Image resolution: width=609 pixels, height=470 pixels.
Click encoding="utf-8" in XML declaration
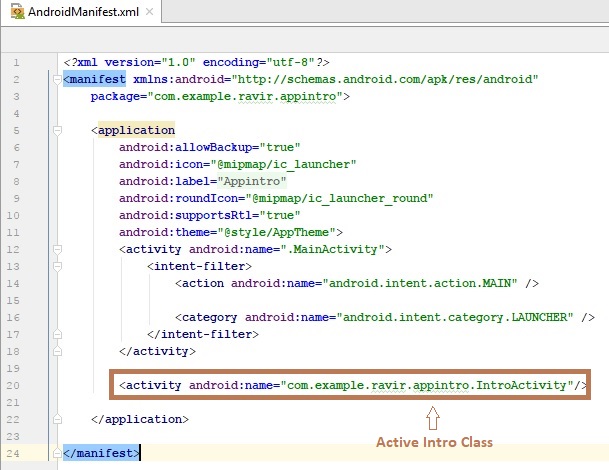259,62
